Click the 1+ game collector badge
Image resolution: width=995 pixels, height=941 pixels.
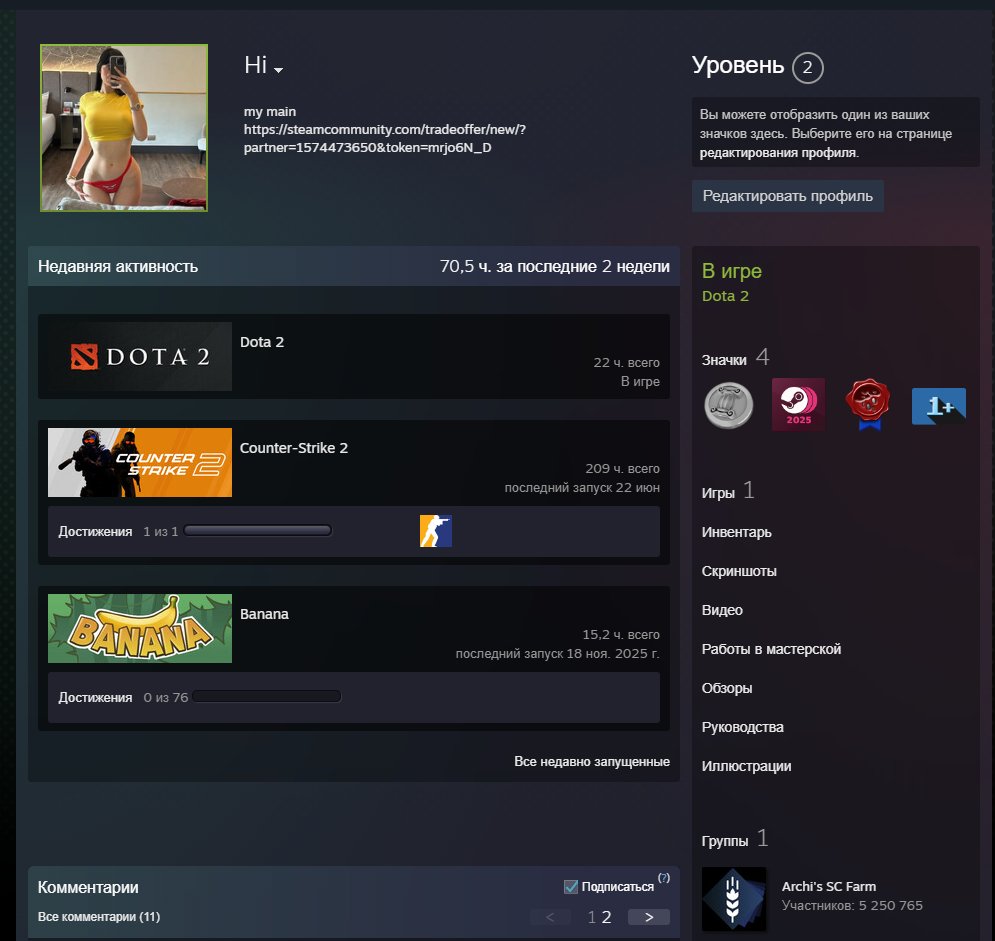pos(939,406)
